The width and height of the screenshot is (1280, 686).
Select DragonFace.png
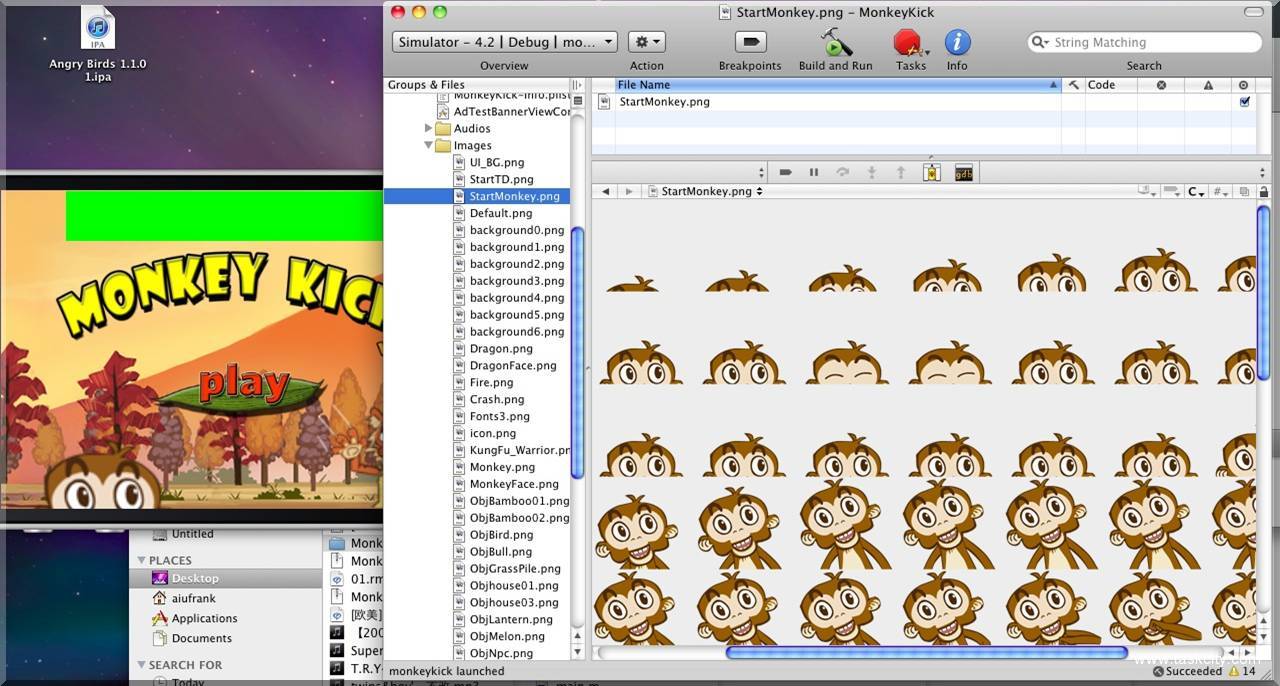513,365
